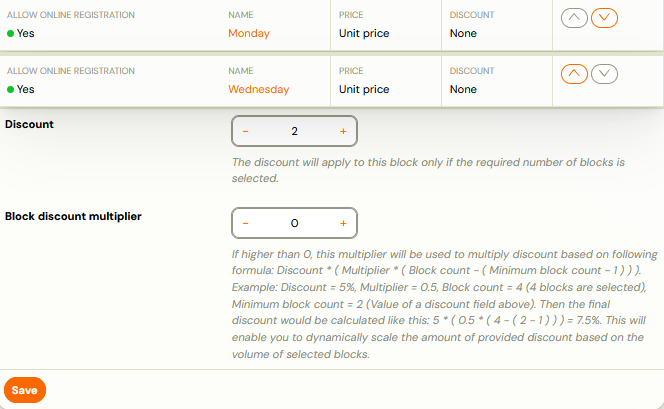664x409 pixels.
Task: Focus the Discount number field
Action: [x=294, y=132]
